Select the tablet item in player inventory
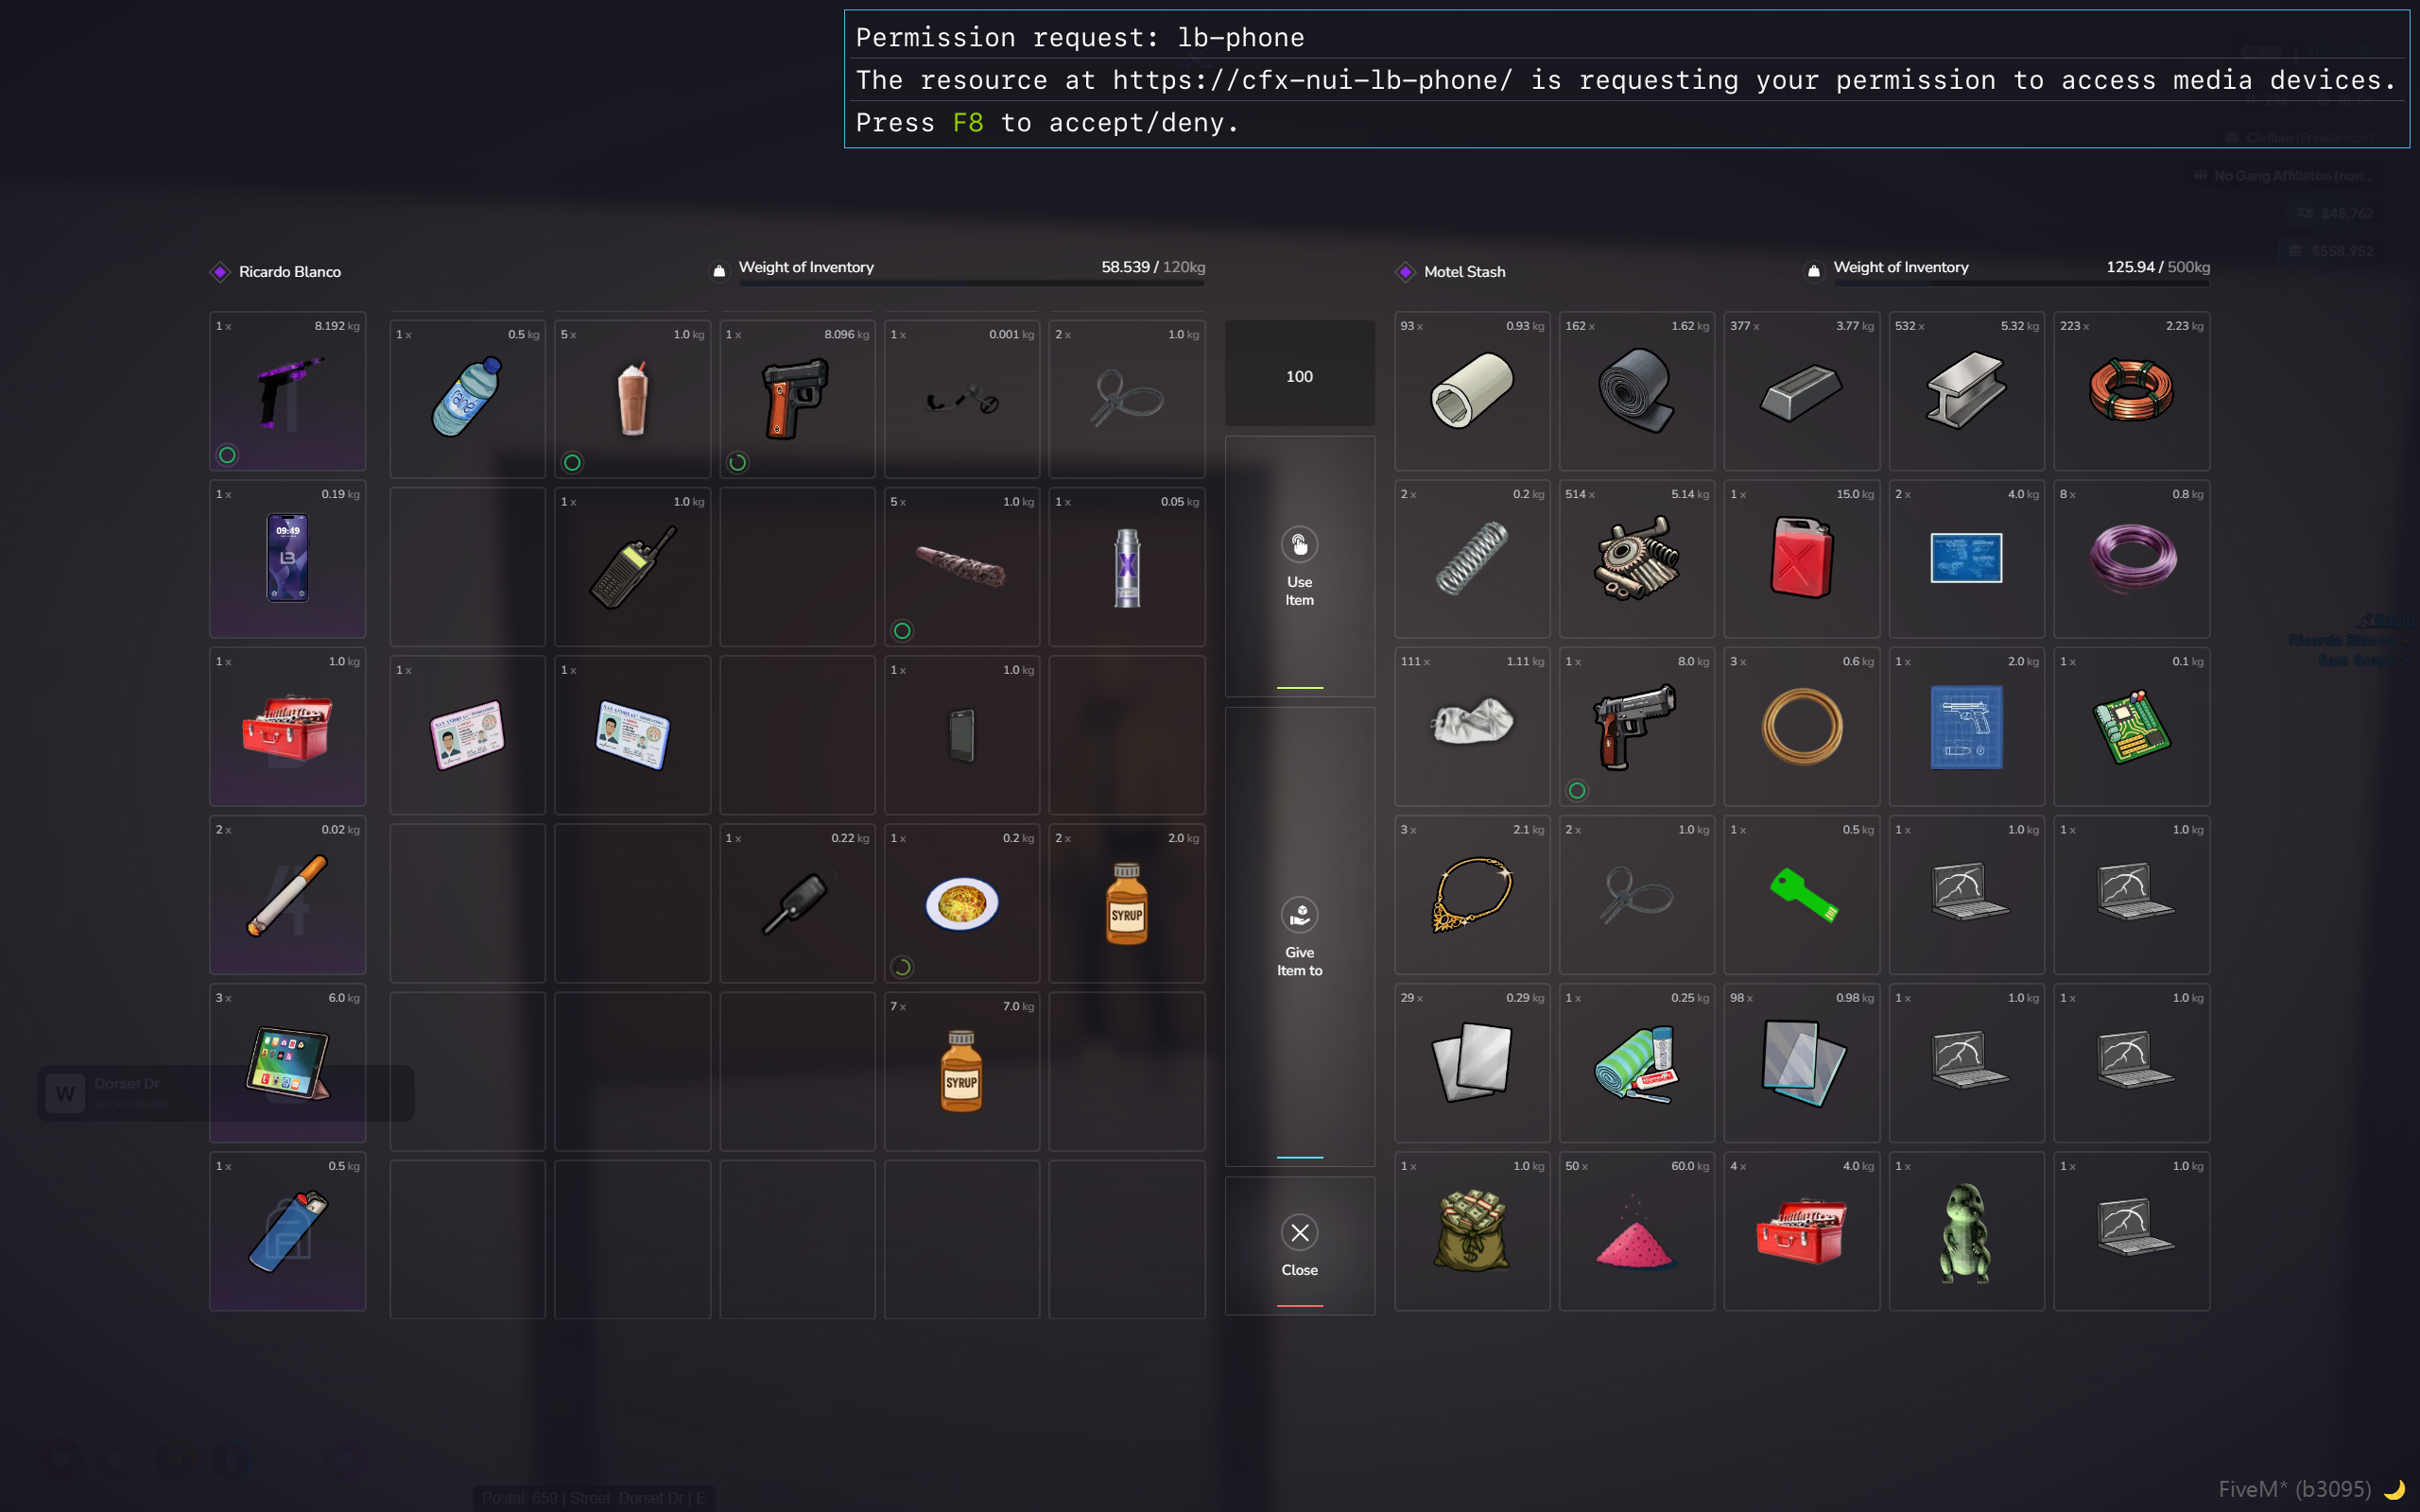The width and height of the screenshot is (2420, 1512). point(287,1062)
